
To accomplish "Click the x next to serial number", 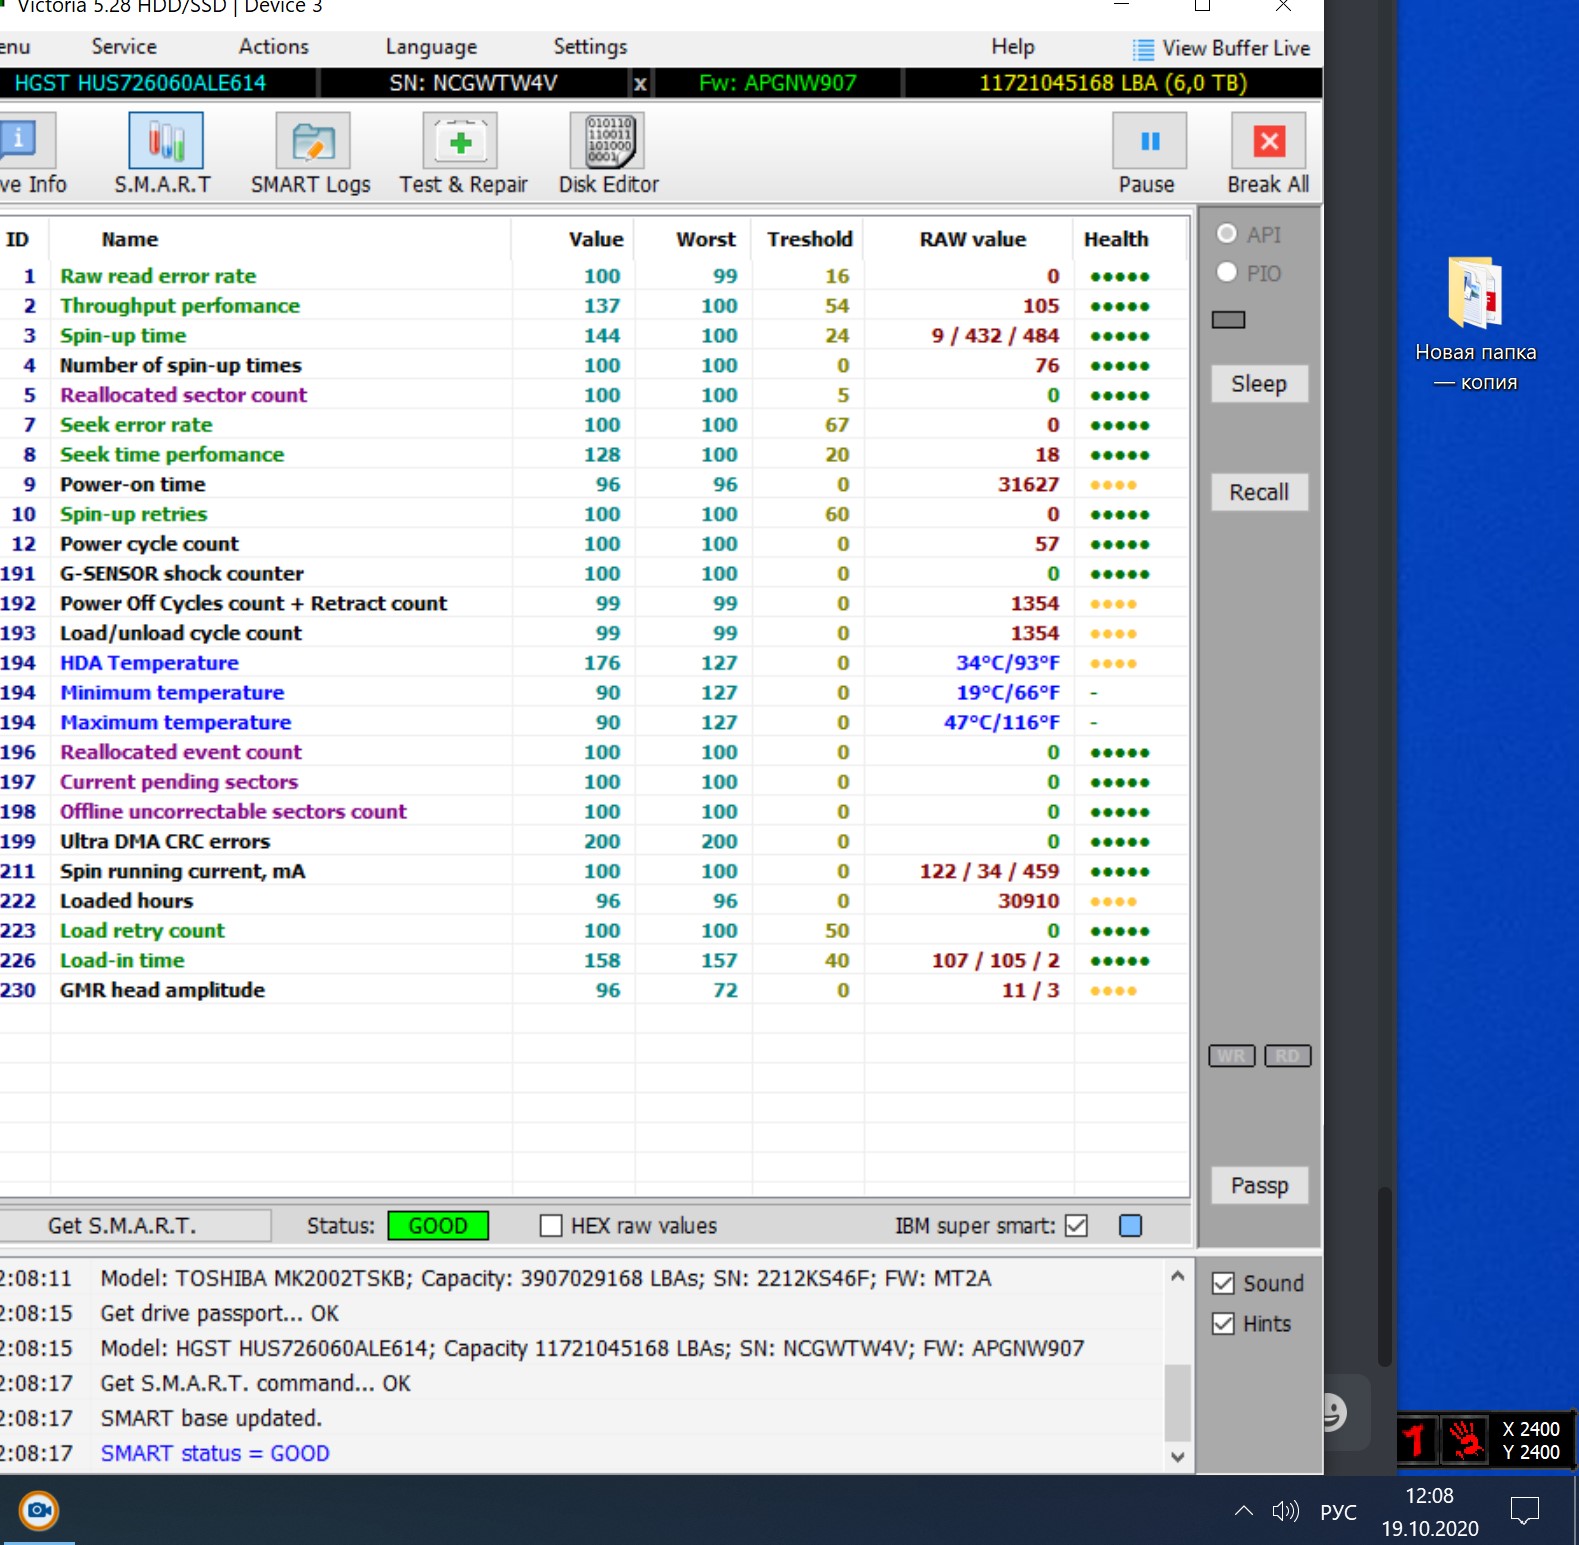I will [640, 84].
